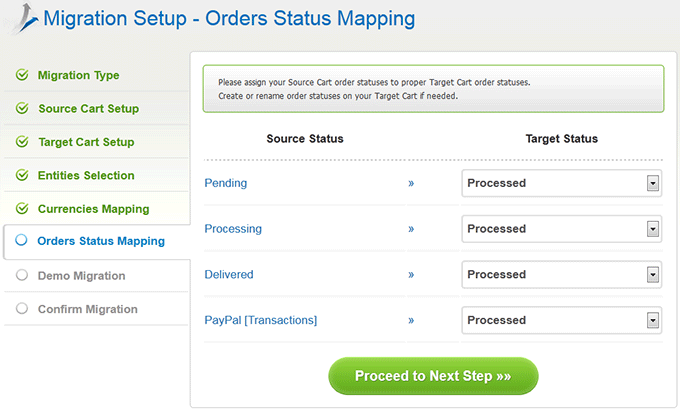
Task: Go to the Target Cart Setup step
Action: coord(86,142)
